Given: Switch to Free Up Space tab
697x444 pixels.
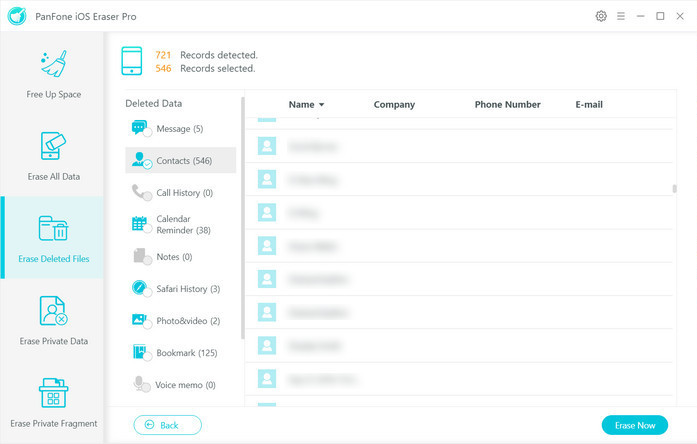Looking at the screenshot, I should [53, 73].
